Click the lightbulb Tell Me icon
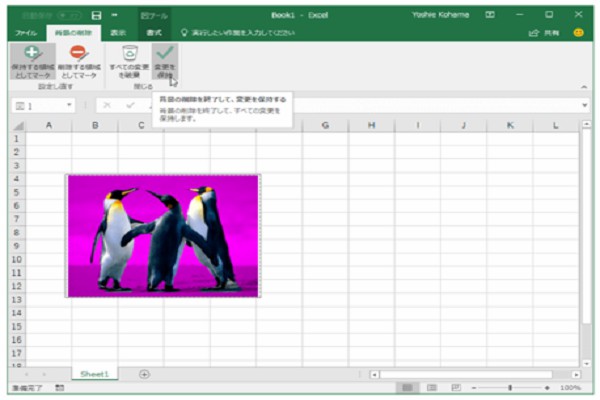 (x=184, y=33)
